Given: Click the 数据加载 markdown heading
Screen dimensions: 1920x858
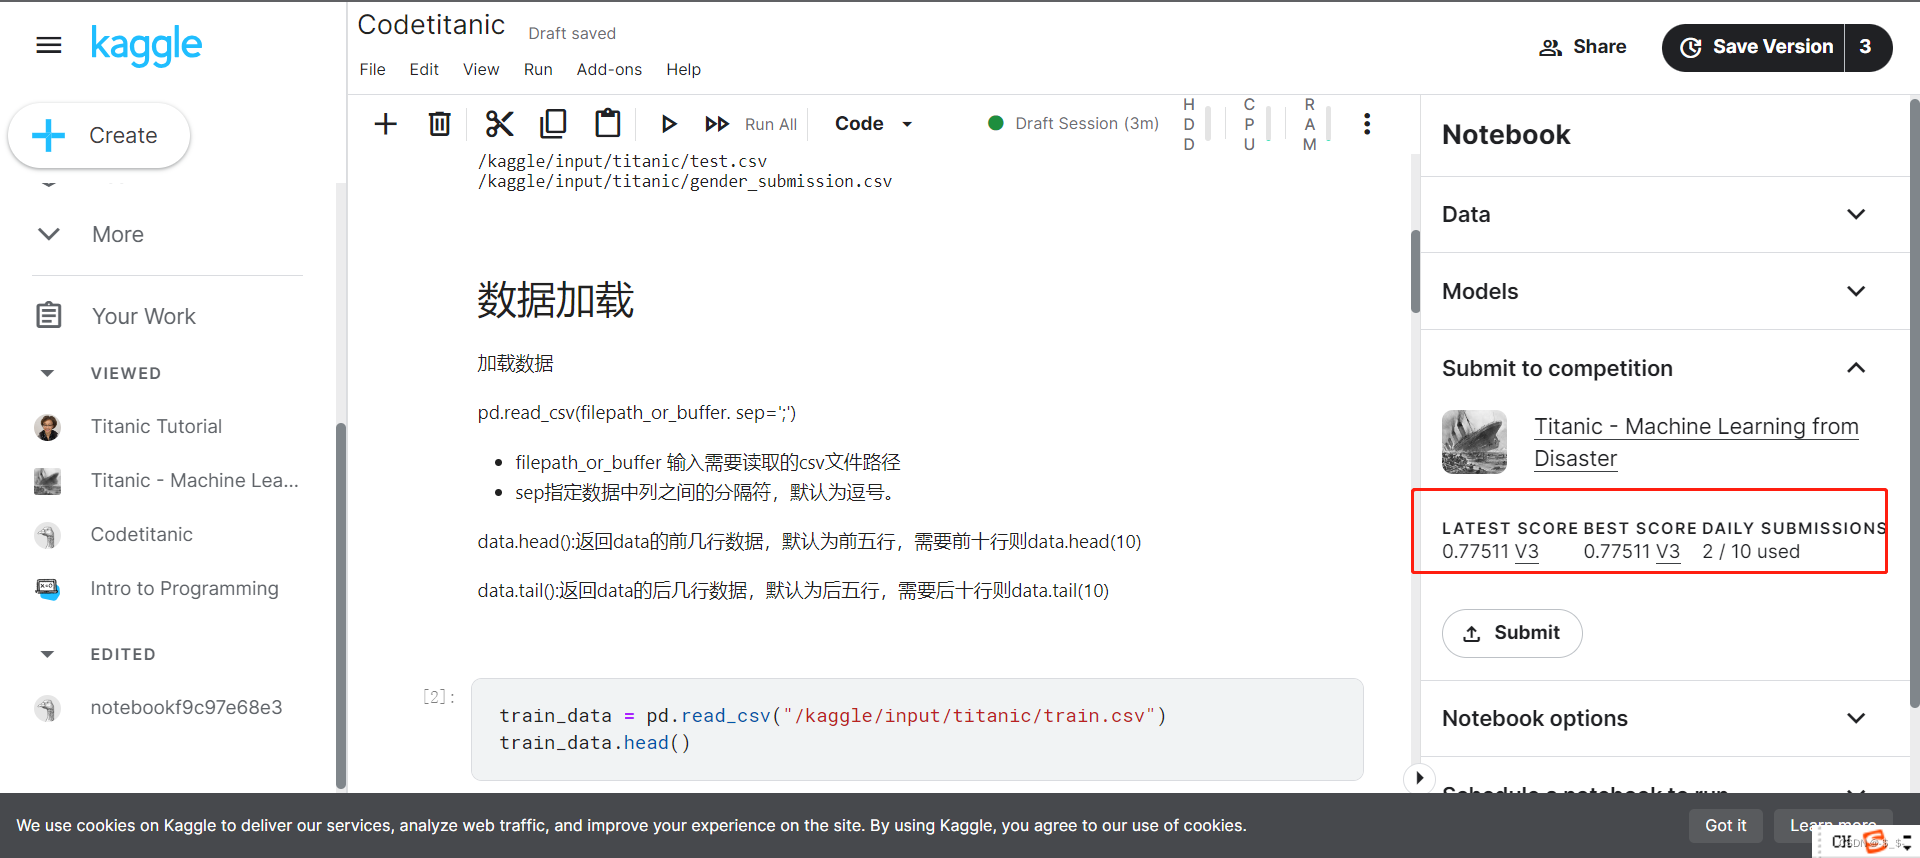Looking at the screenshot, I should coord(555,300).
